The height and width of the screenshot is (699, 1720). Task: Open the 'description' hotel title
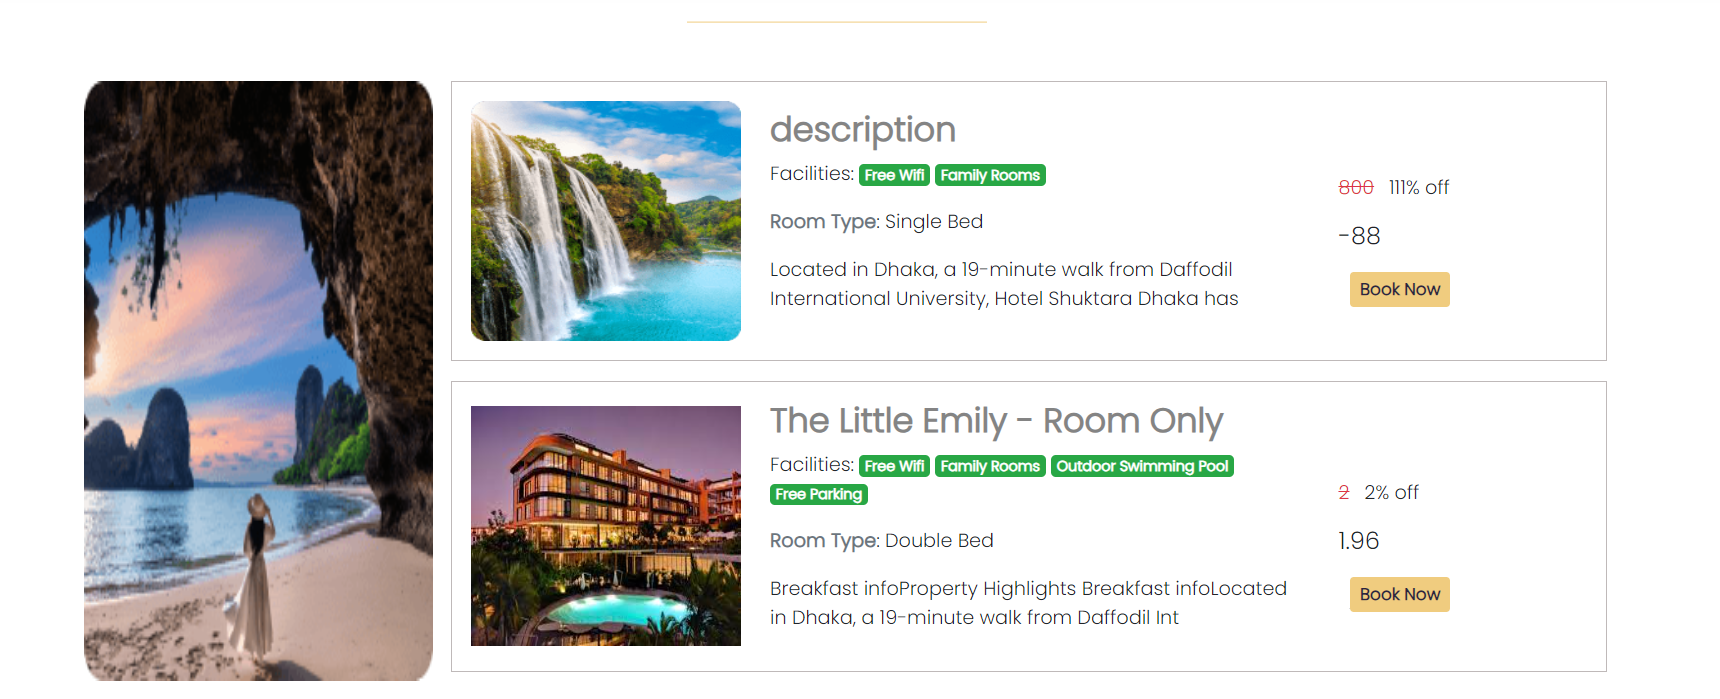click(862, 130)
